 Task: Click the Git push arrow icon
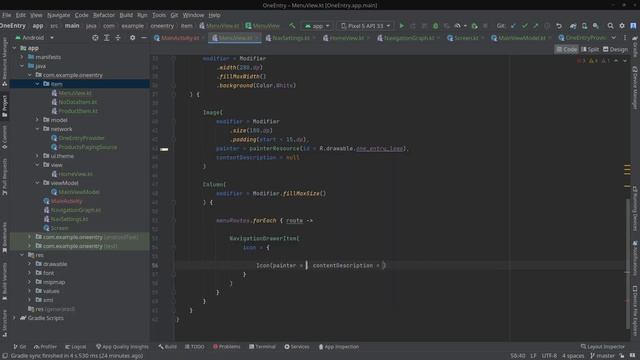536,26
